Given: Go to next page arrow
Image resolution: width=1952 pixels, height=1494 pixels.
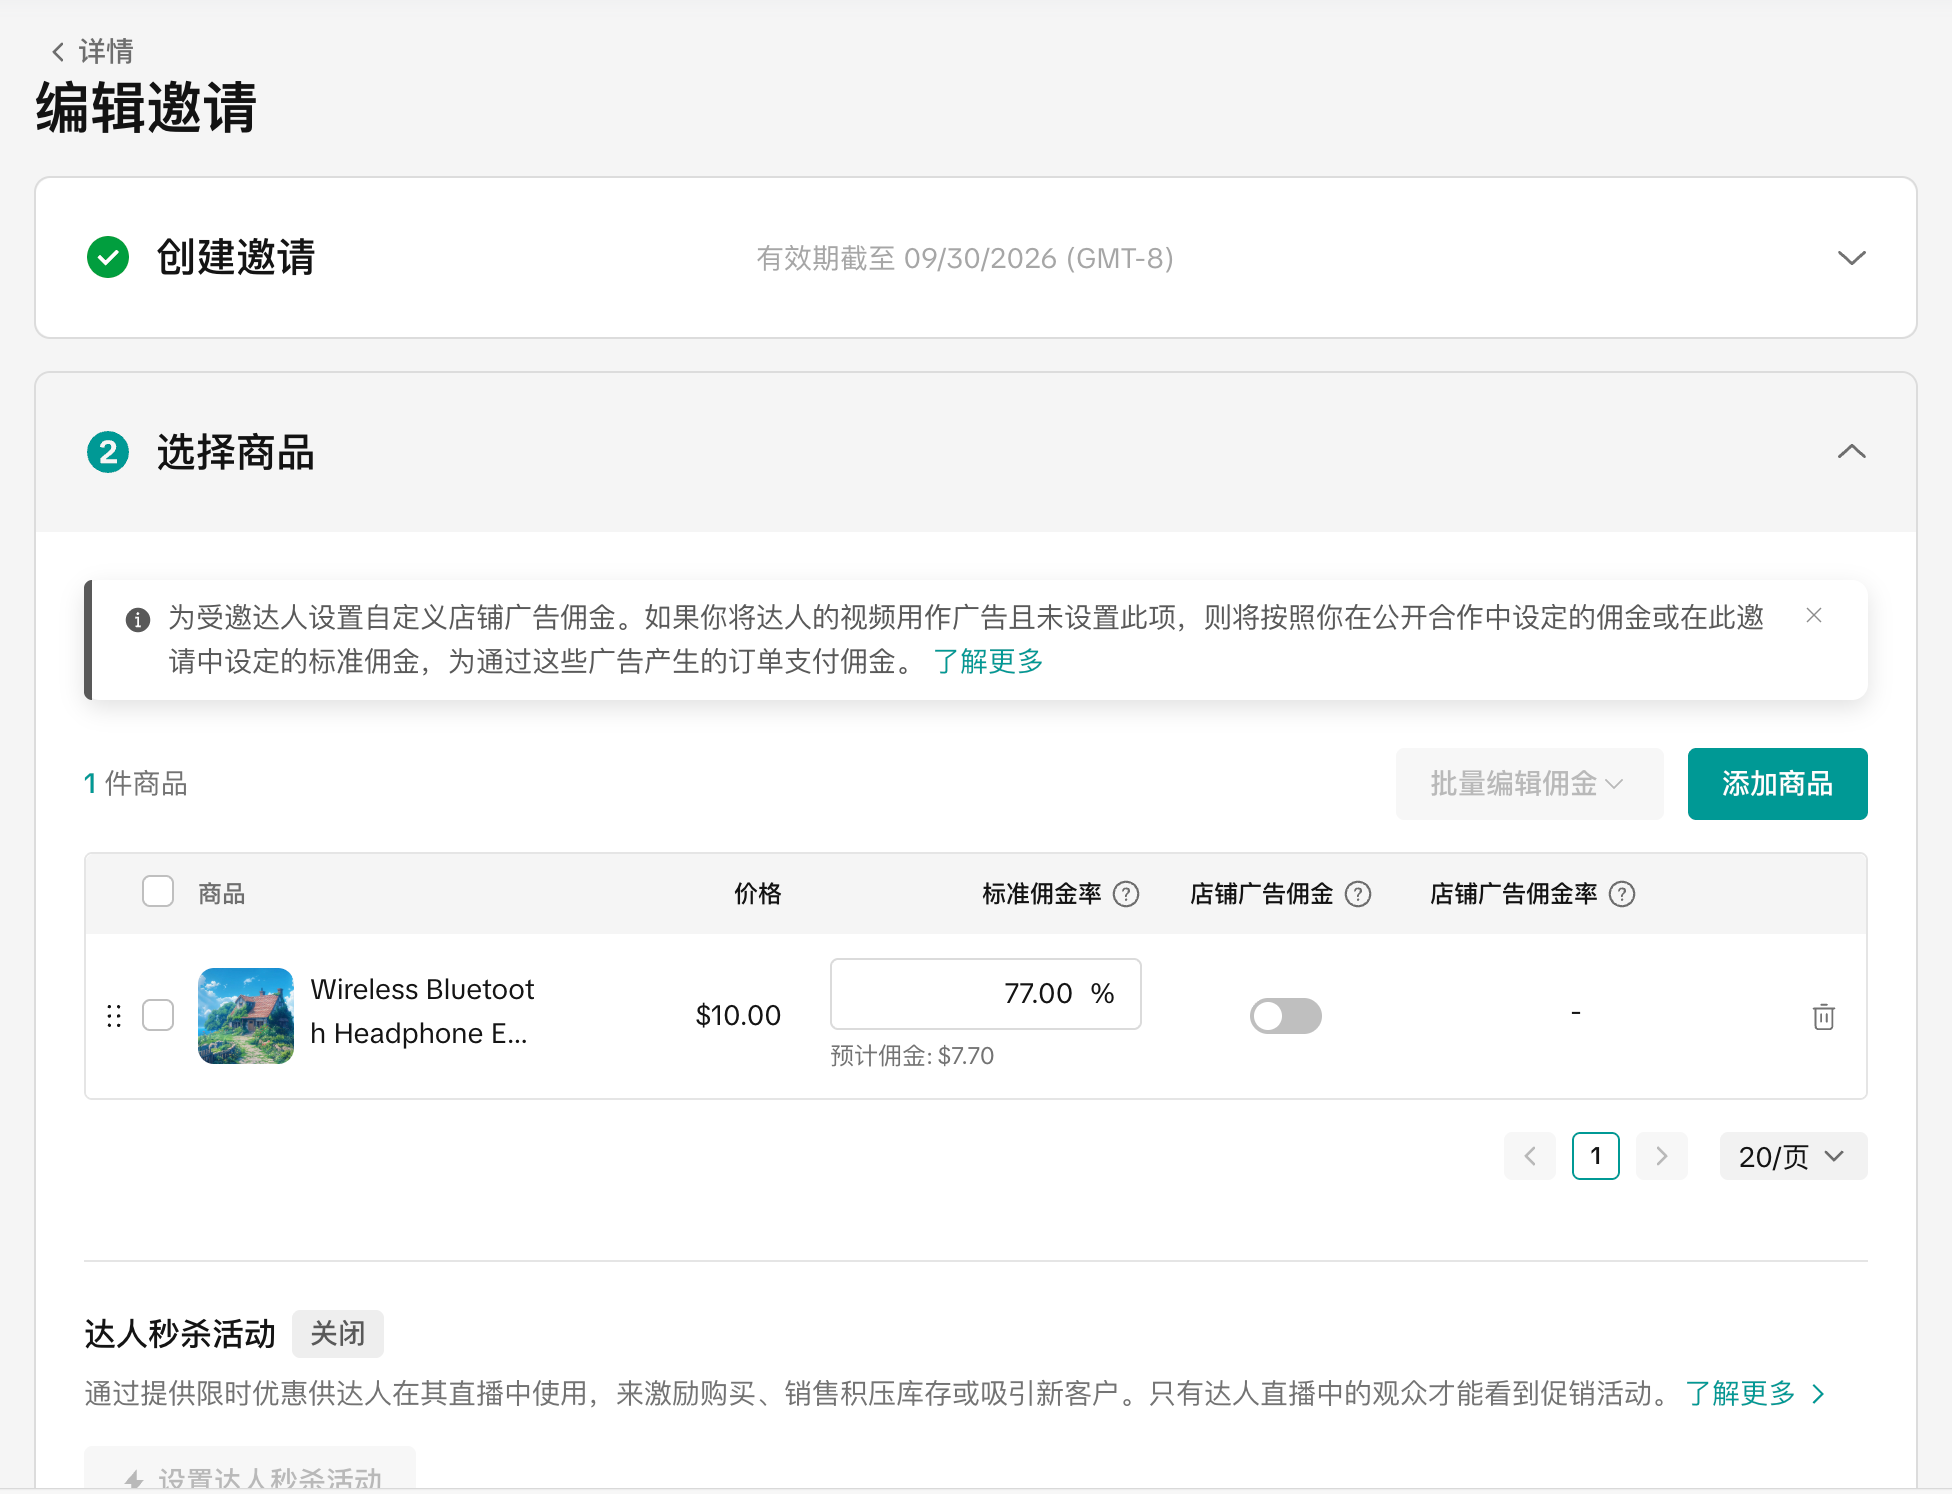Looking at the screenshot, I should click(1661, 1156).
